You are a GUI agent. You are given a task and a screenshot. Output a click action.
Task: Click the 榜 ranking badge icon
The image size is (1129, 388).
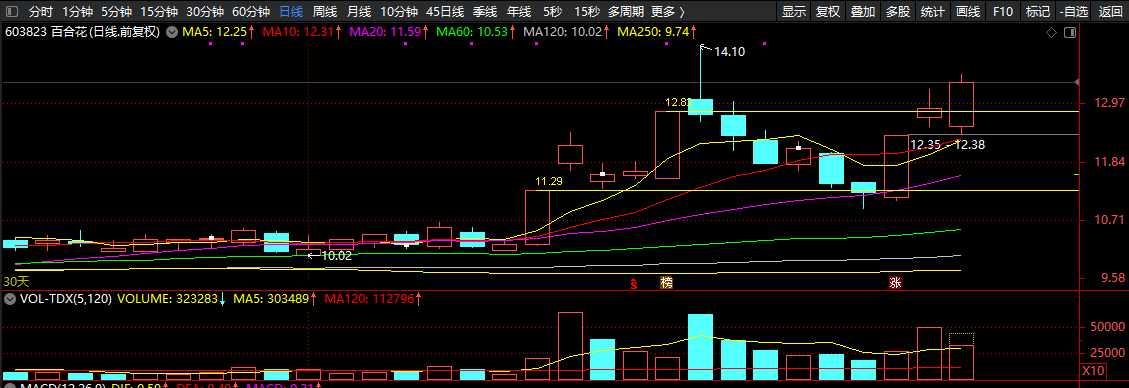pos(666,283)
